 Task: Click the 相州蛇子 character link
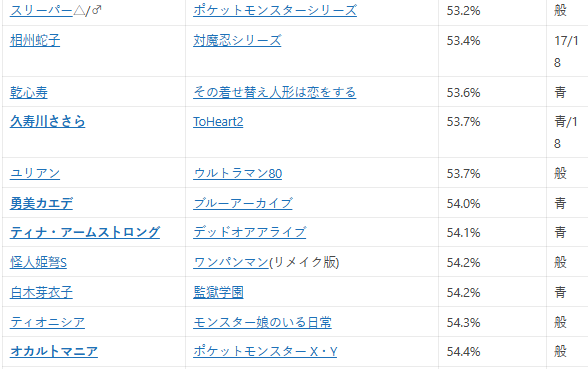[35, 40]
